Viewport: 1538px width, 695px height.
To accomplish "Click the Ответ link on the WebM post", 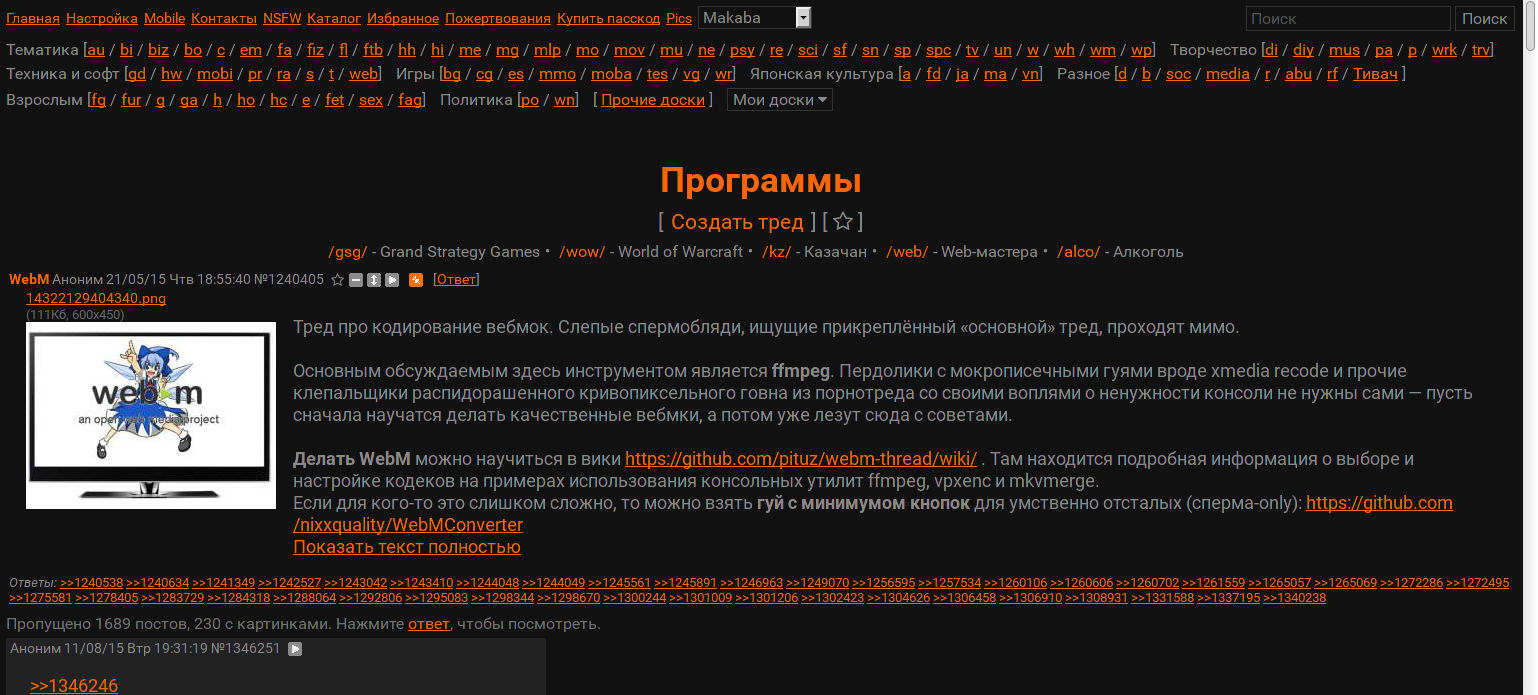I will click(456, 280).
